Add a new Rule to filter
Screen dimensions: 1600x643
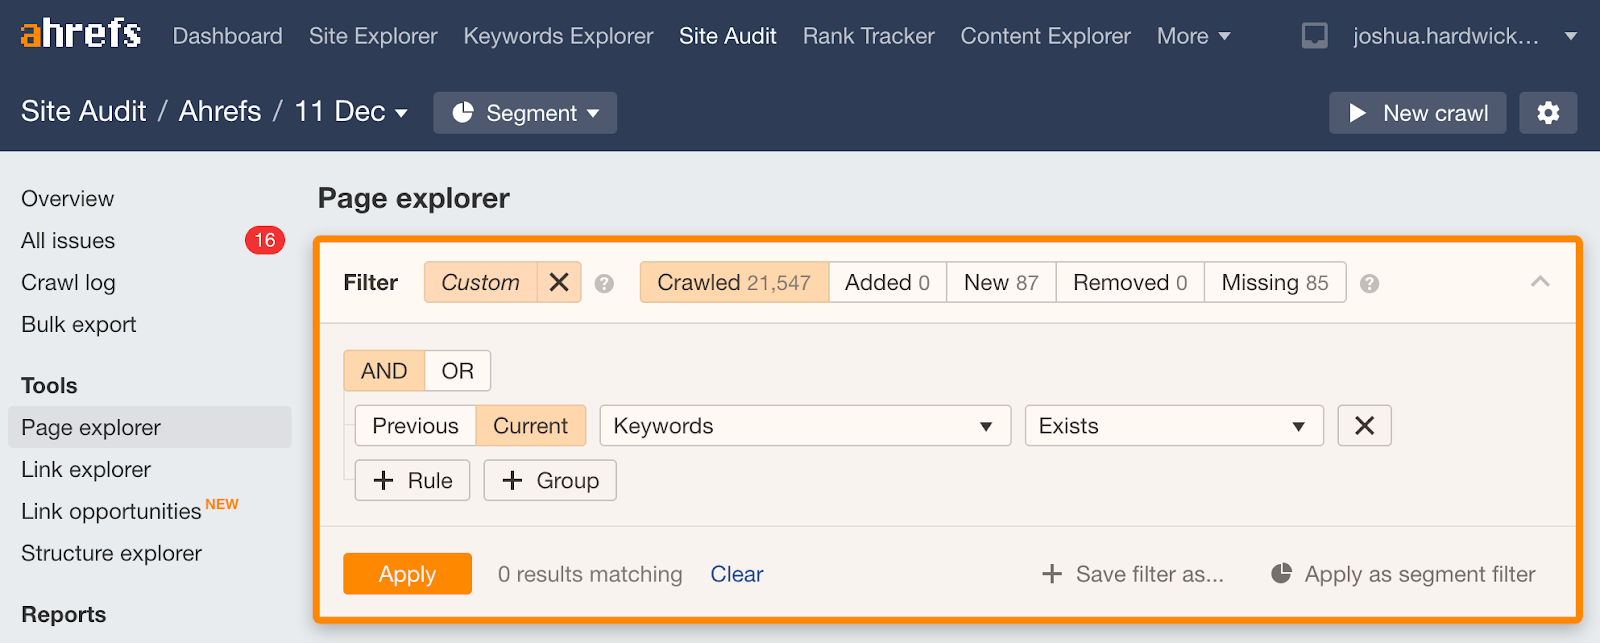(412, 481)
